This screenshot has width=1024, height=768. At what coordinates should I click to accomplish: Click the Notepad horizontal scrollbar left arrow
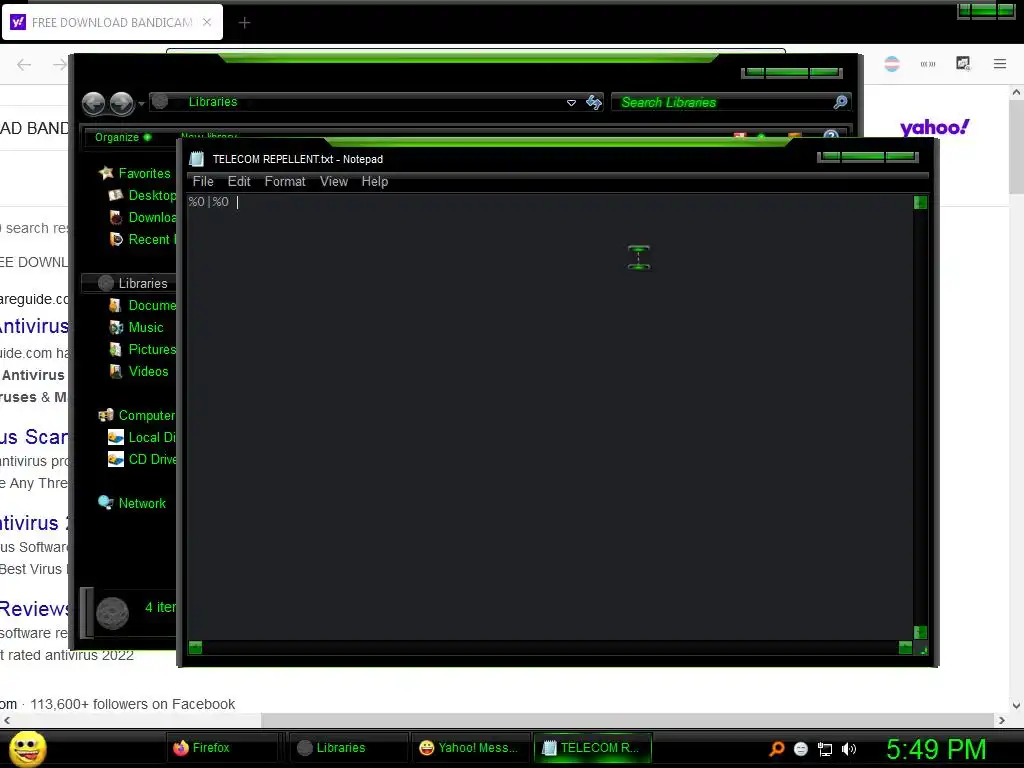click(195, 647)
